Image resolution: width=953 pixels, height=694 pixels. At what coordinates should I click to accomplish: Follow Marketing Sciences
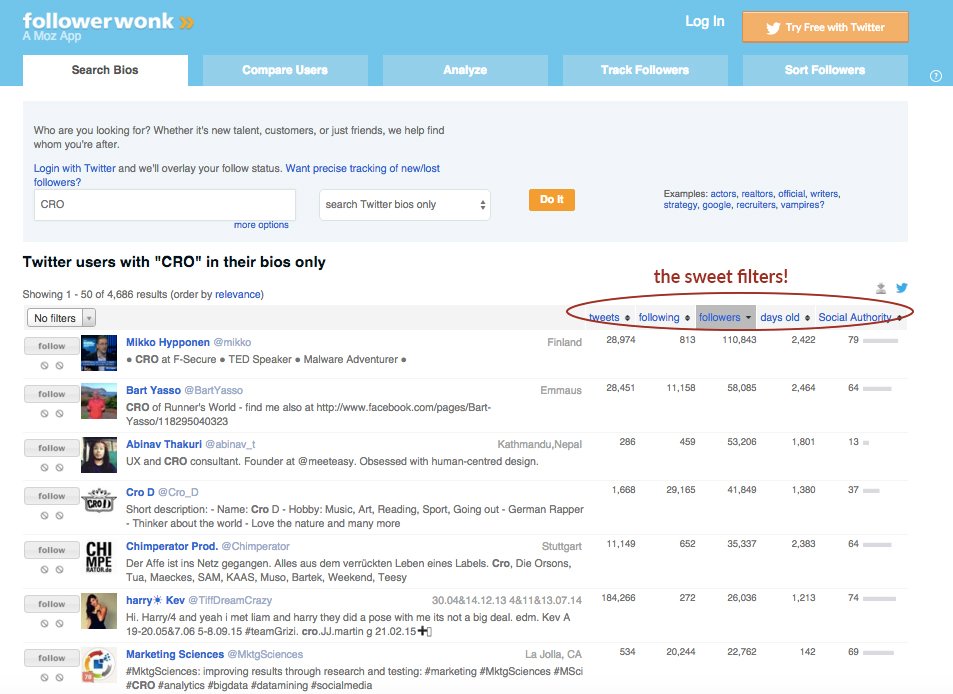coord(52,658)
